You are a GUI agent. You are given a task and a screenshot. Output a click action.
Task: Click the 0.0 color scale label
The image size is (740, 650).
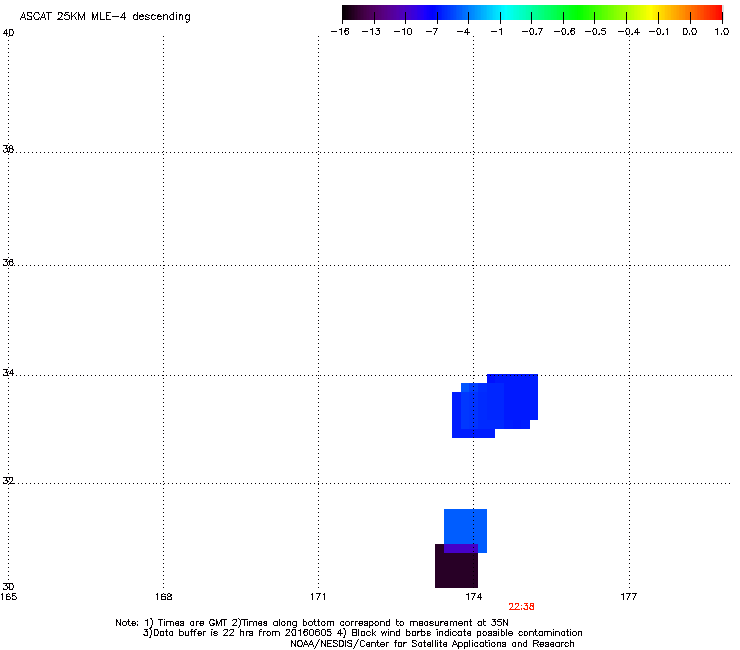690,32
